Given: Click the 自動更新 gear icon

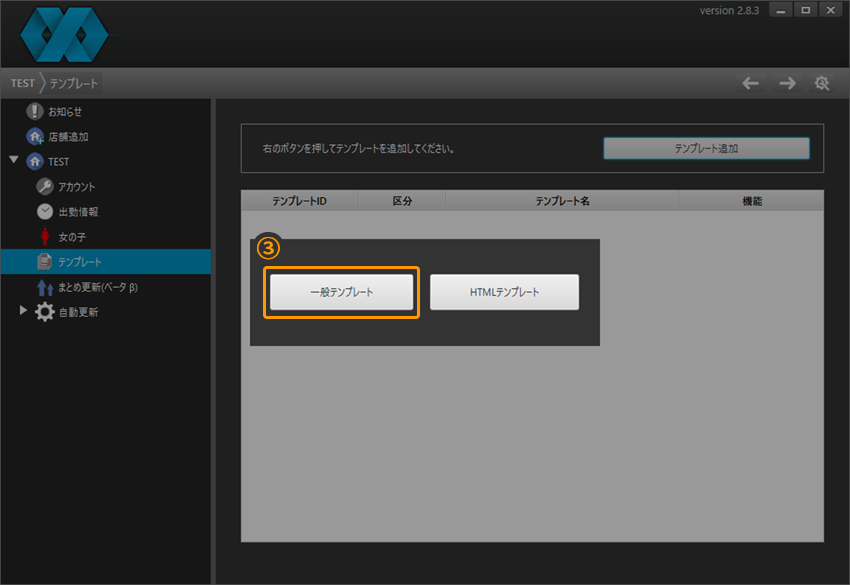Looking at the screenshot, I should (x=44, y=312).
